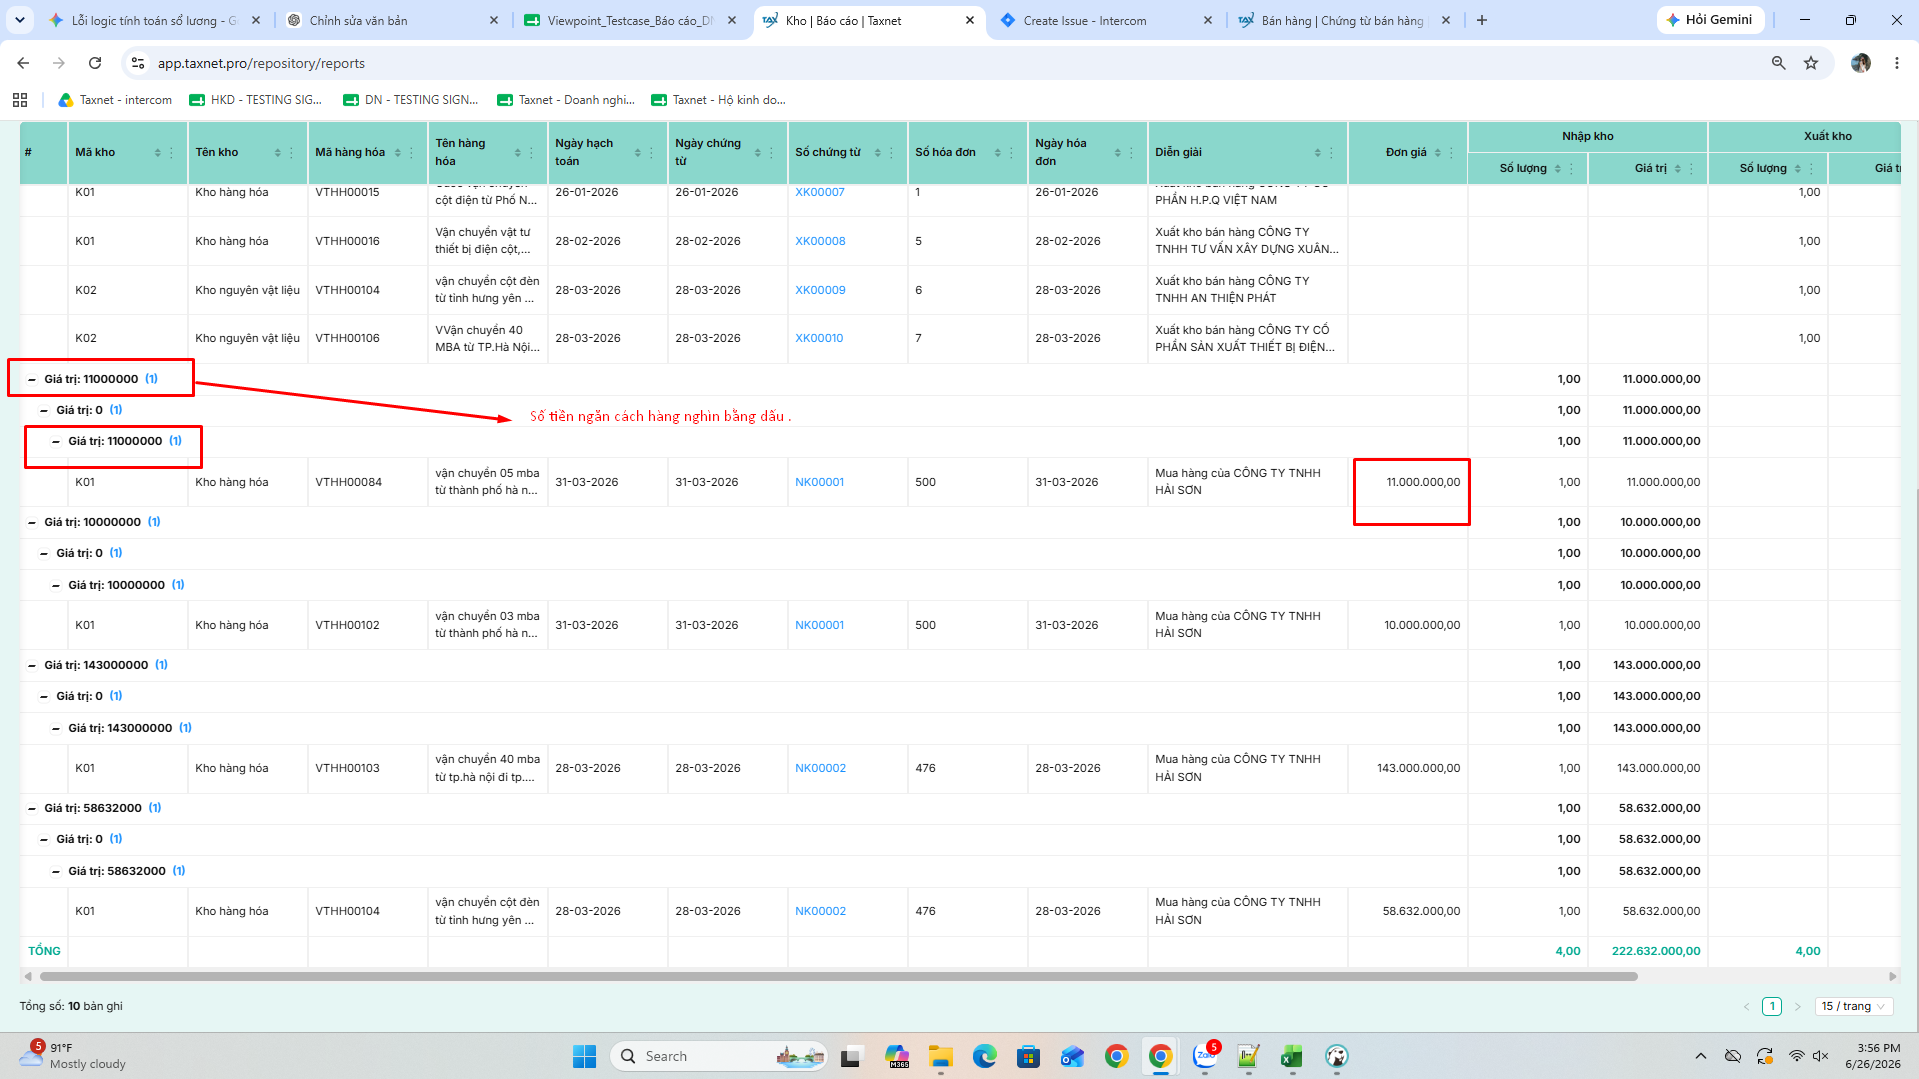The height and width of the screenshot is (1079, 1919).
Task: Collapse the Giá trị: 11000000 top group
Action: click(32, 380)
